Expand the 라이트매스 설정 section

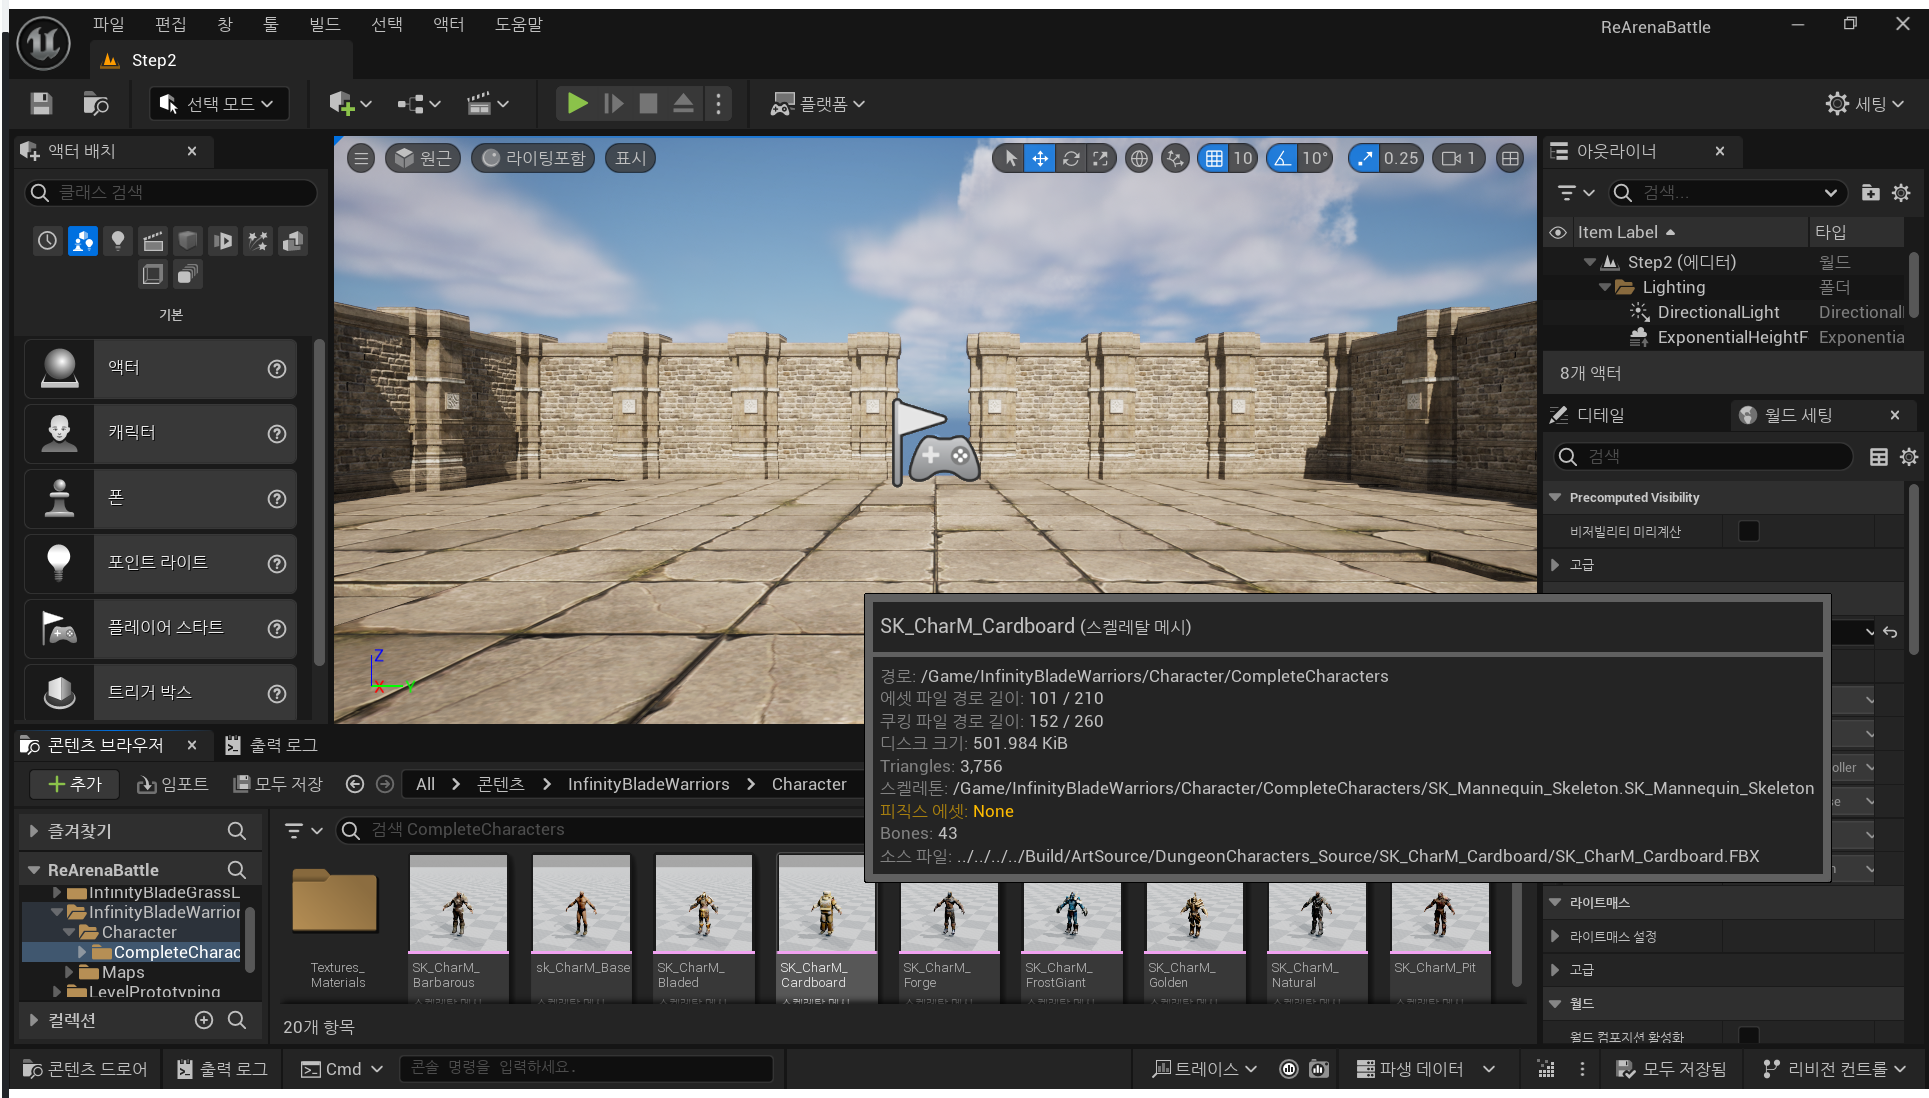point(1555,936)
